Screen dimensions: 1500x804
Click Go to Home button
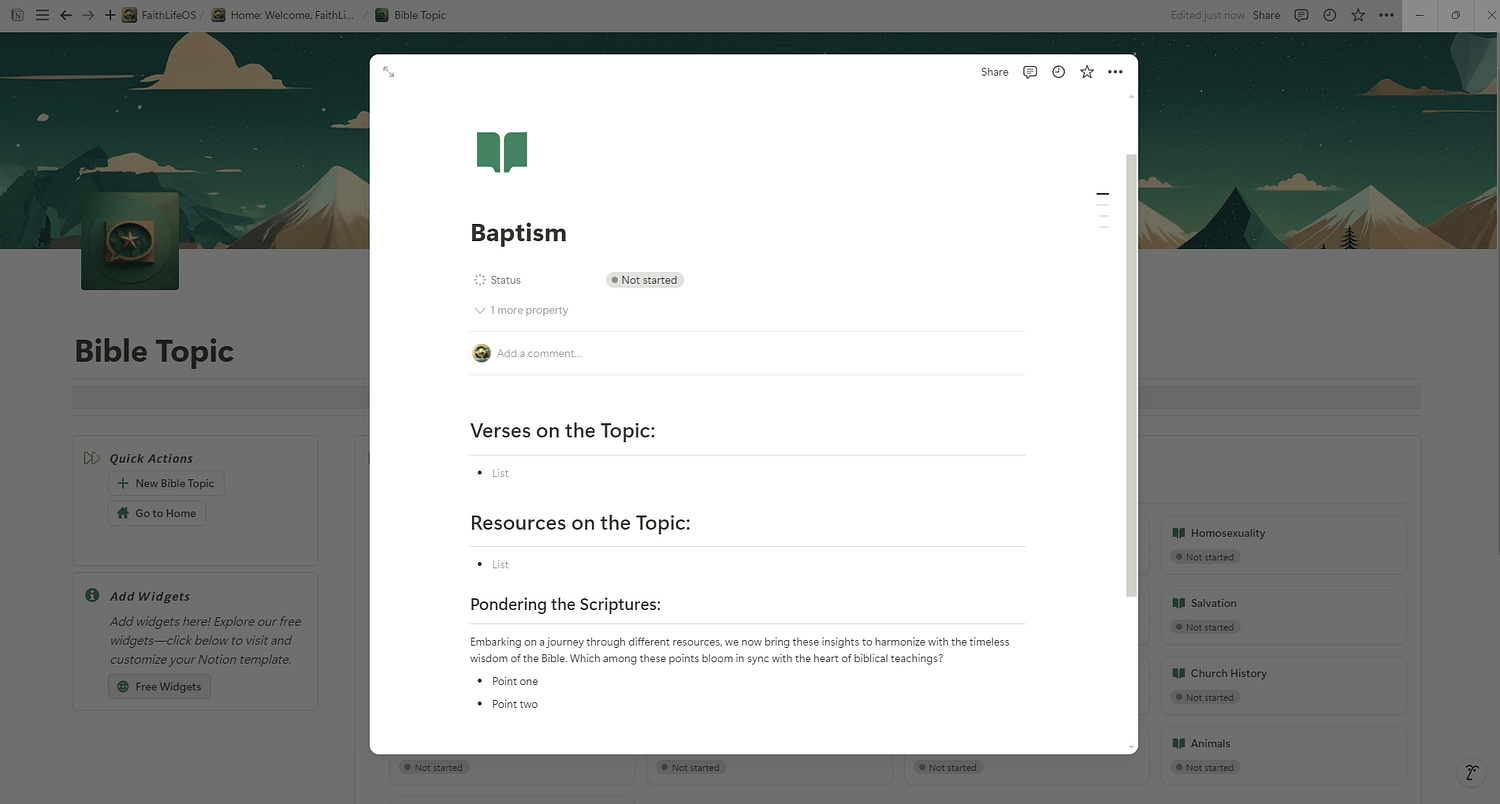(x=157, y=513)
